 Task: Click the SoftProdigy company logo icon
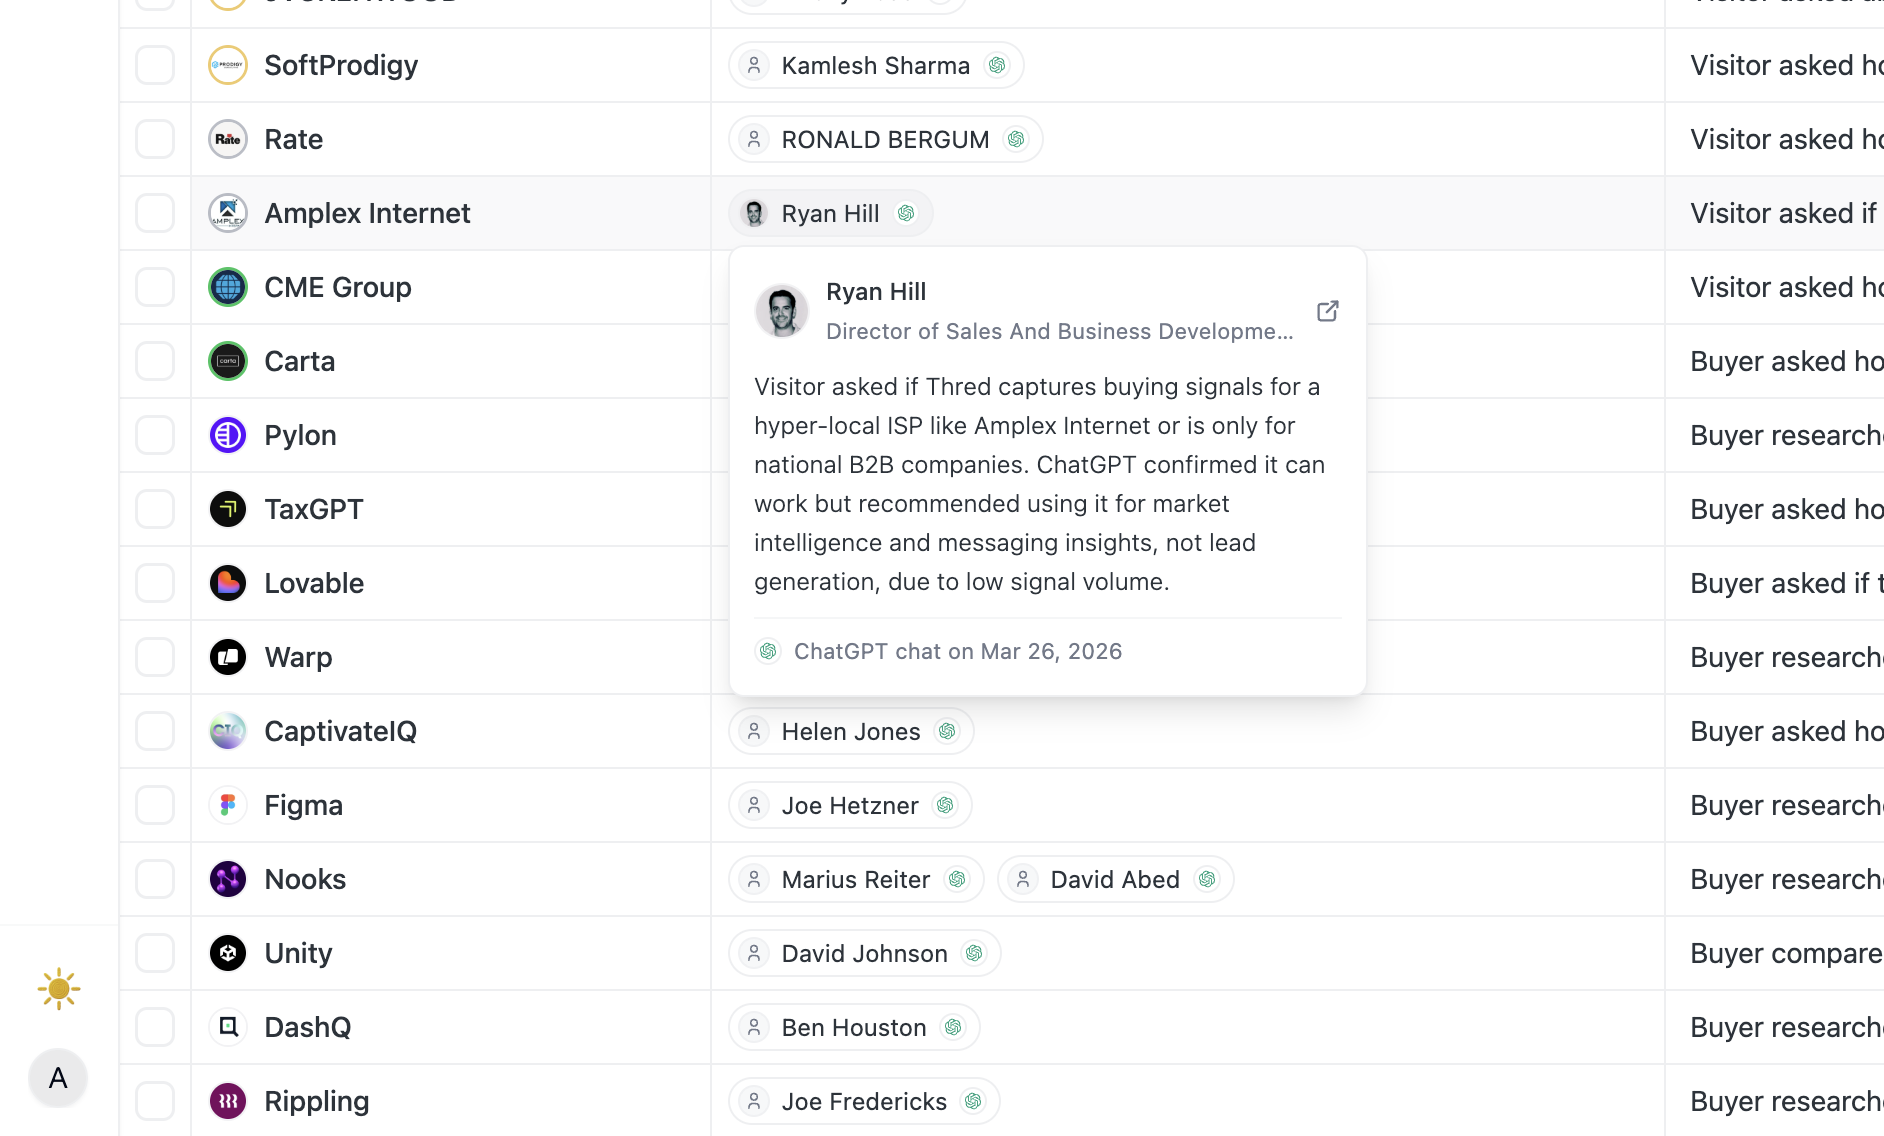[x=228, y=65]
